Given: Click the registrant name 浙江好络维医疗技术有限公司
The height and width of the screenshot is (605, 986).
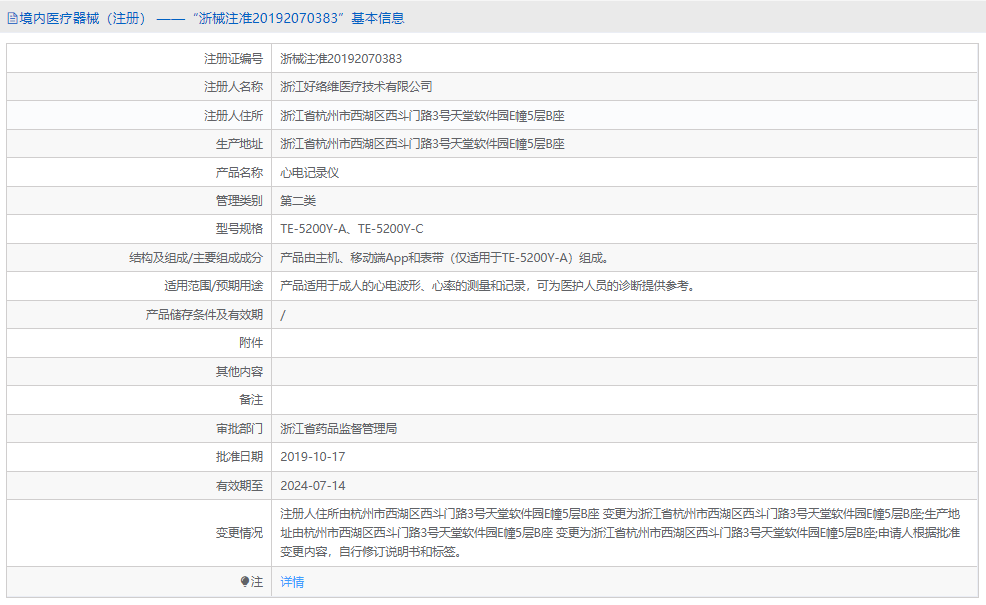Looking at the screenshot, I should [356, 87].
